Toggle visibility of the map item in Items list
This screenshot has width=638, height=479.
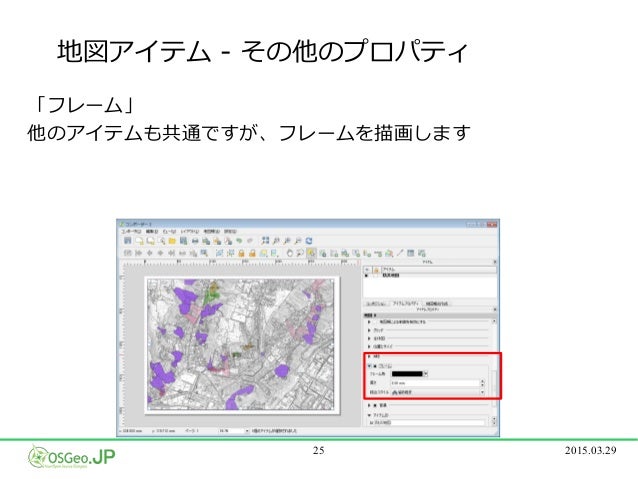click(367, 276)
